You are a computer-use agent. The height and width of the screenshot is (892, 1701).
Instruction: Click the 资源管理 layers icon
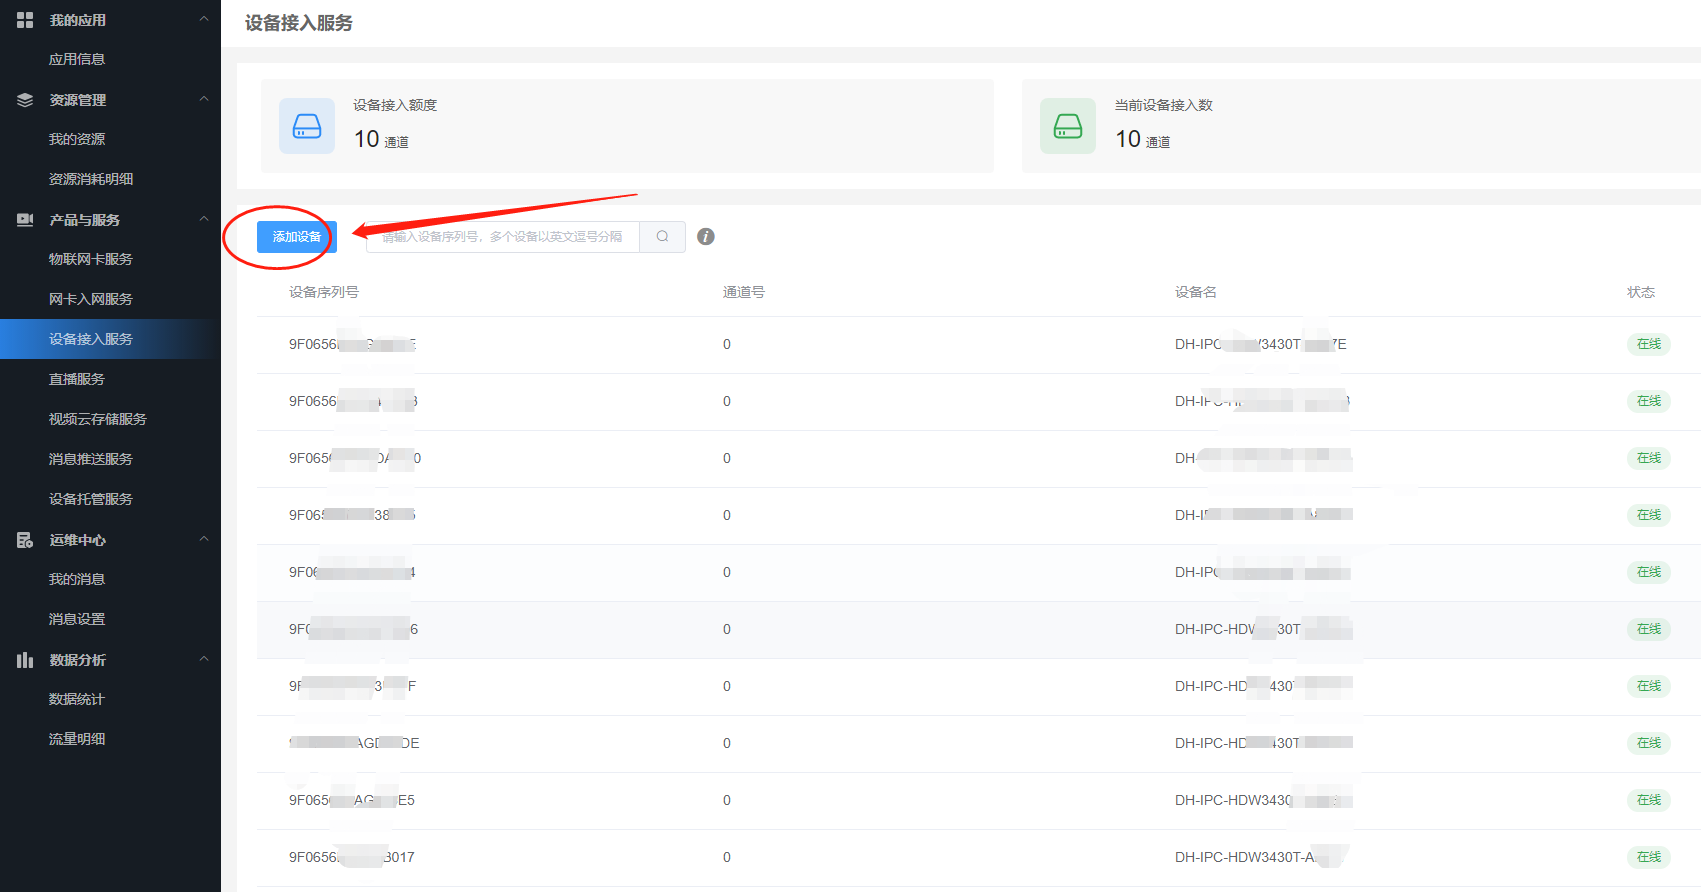(x=25, y=100)
